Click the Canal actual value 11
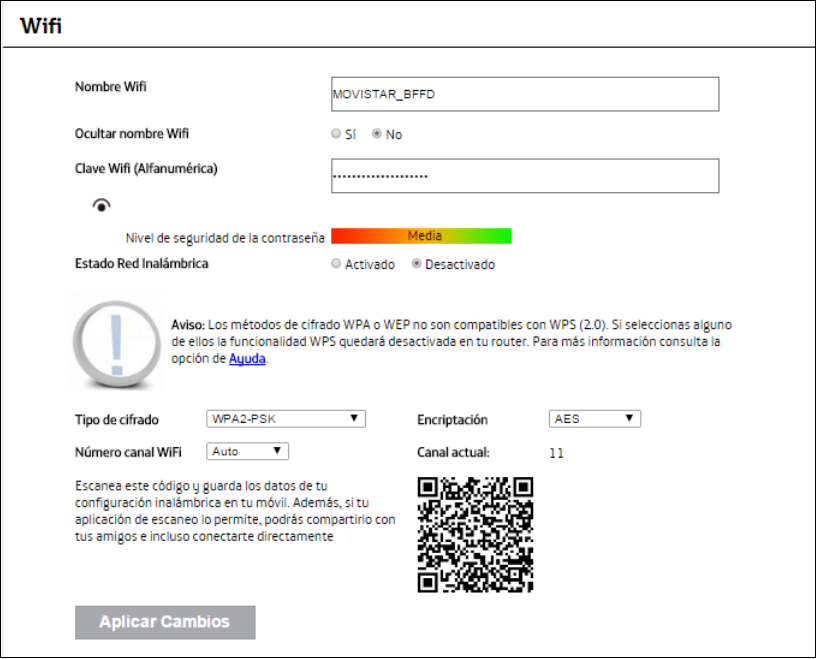The image size is (816, 659). click(x=556, y=453)
